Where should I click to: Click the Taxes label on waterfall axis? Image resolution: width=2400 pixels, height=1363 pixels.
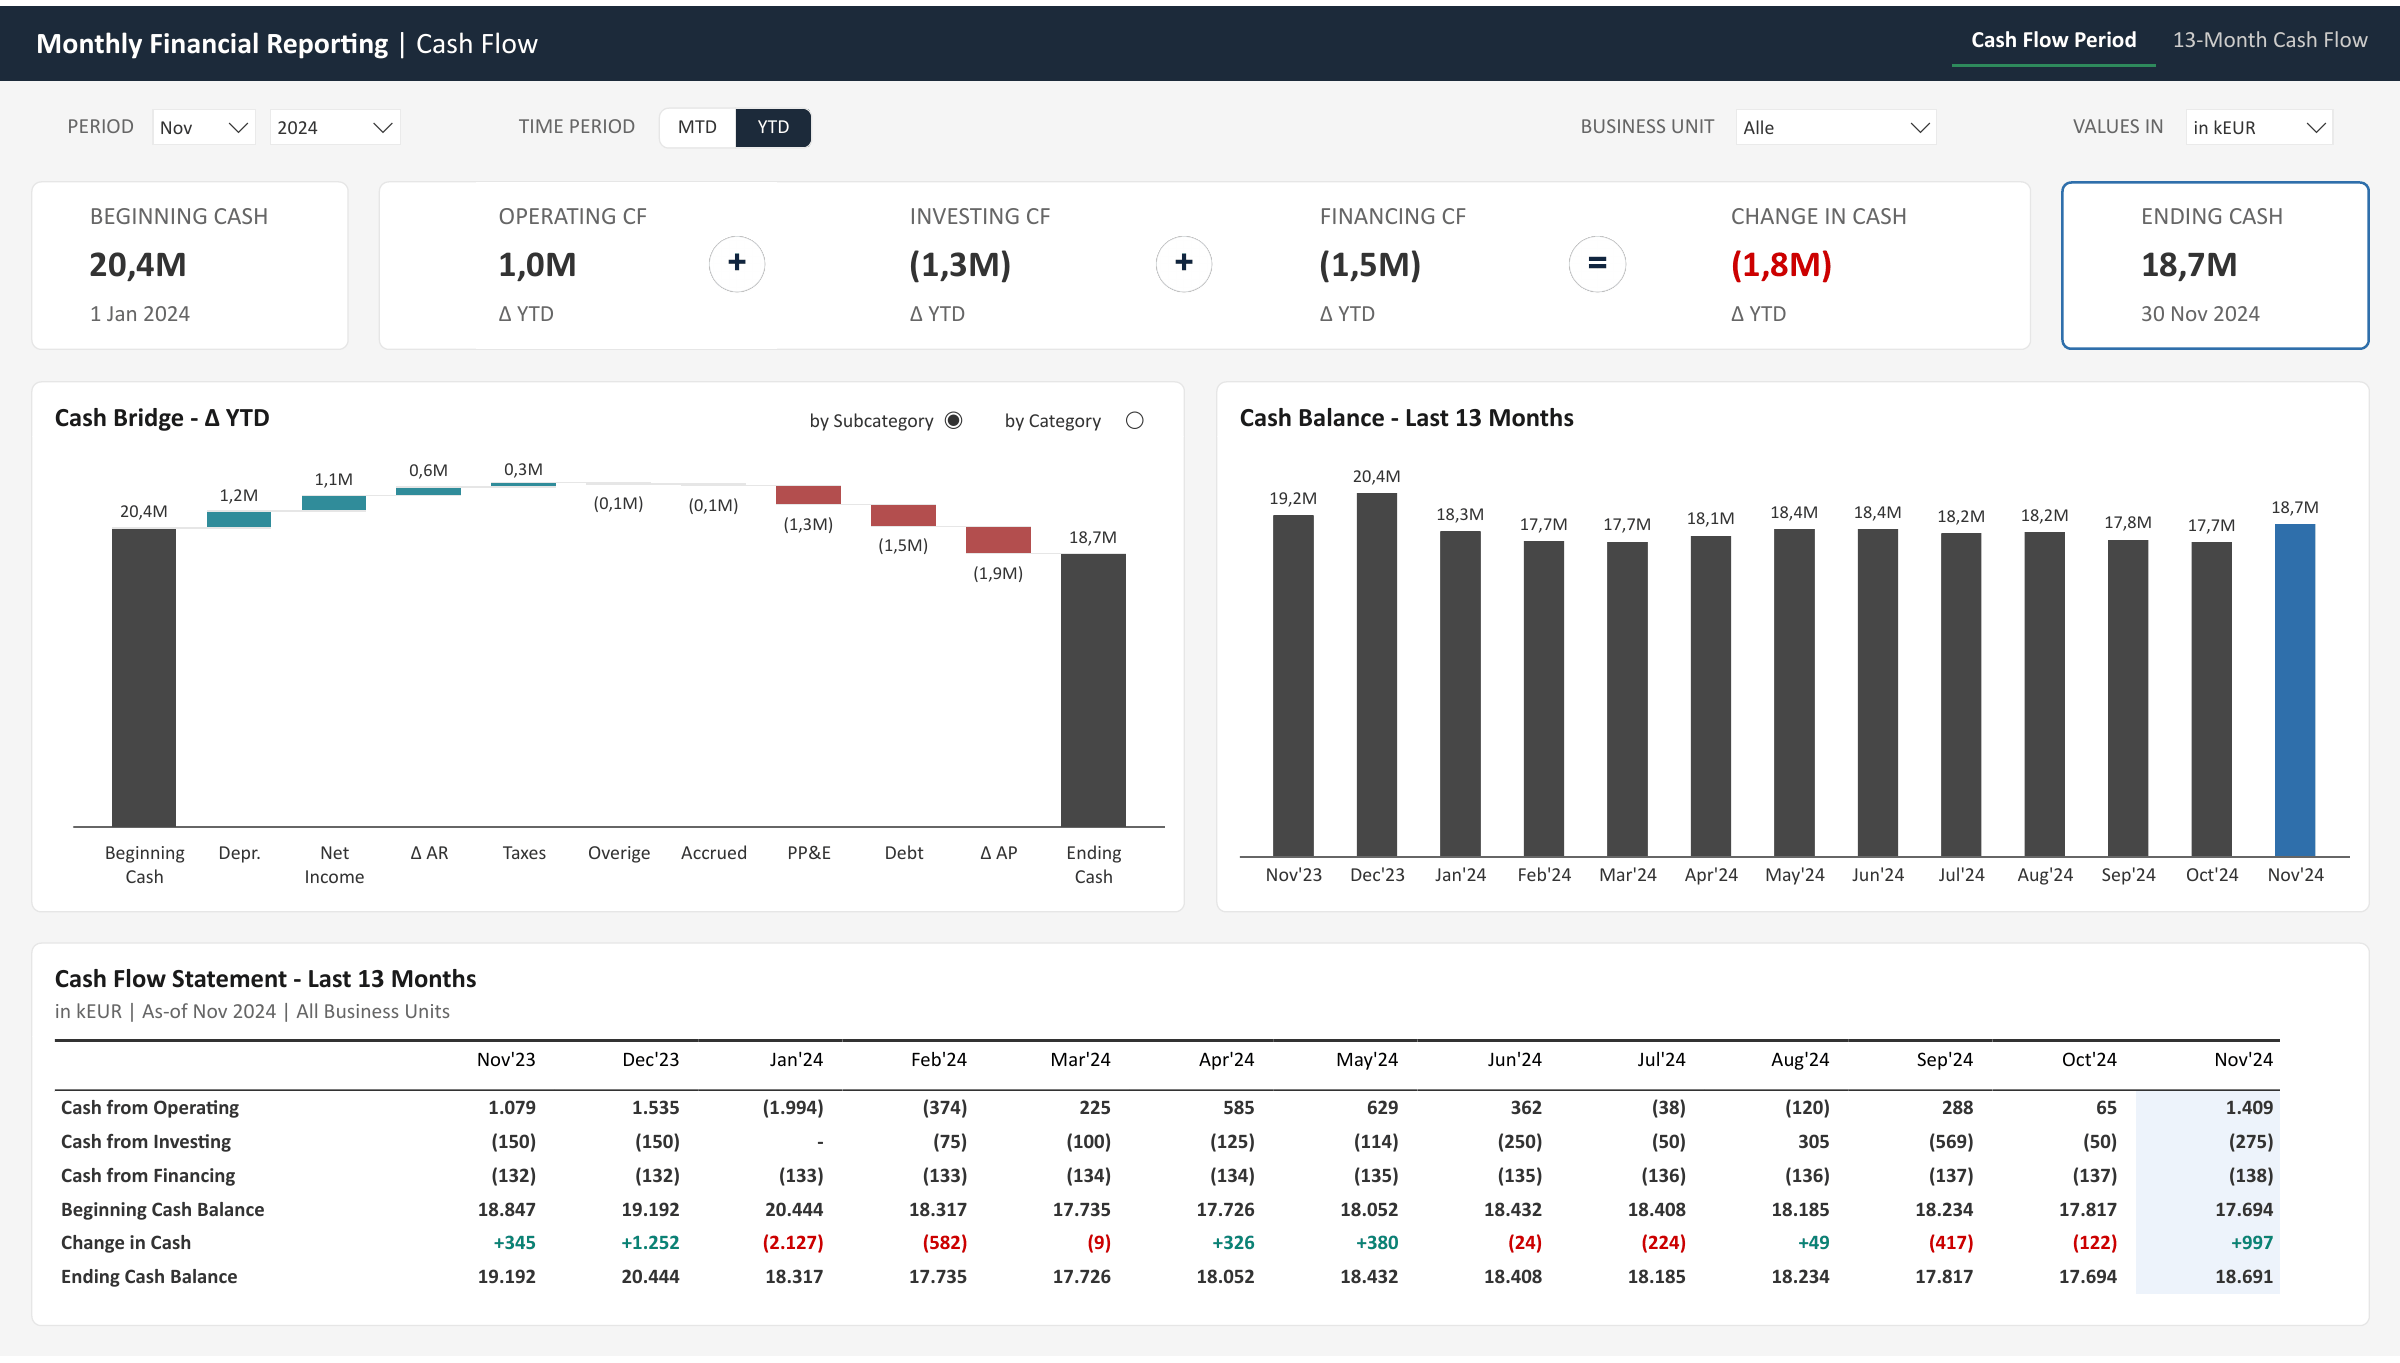[x=524, y=853]
